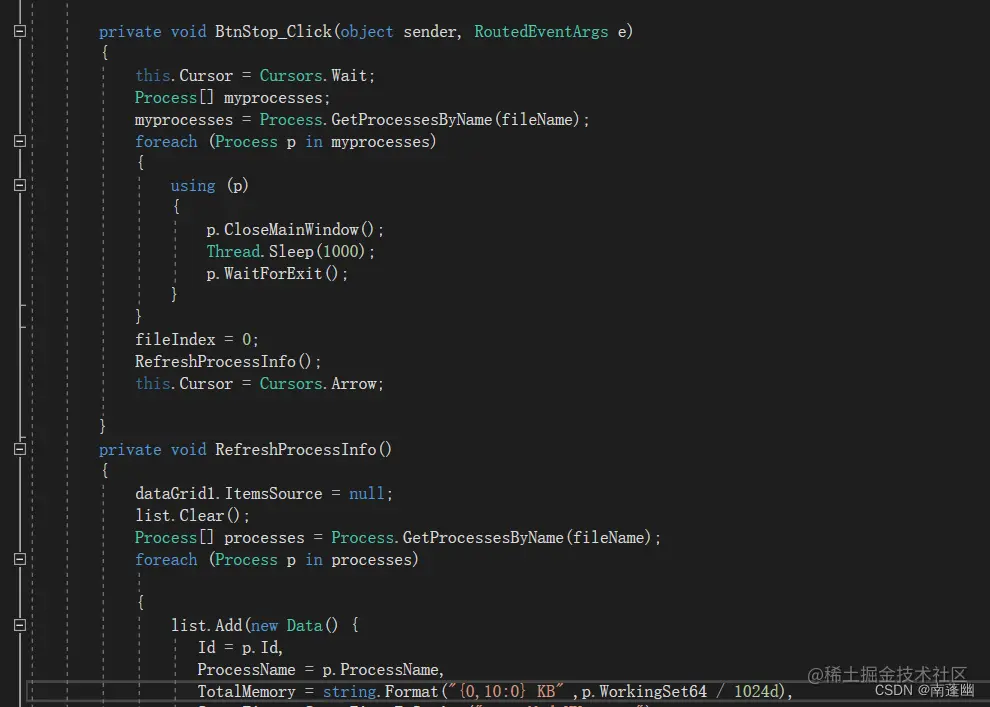Click Cursors.Arrow assignment line
This screenshot has width=990, height=707.
pos(259,384)
